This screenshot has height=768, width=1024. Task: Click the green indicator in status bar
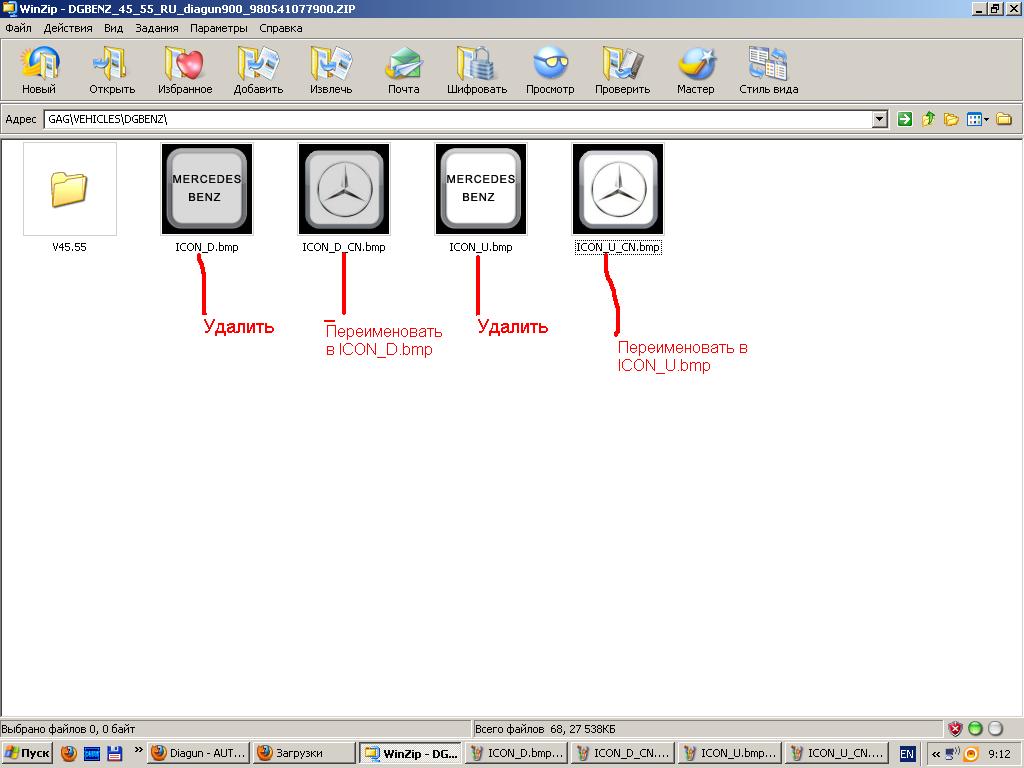tap(975, 729)
